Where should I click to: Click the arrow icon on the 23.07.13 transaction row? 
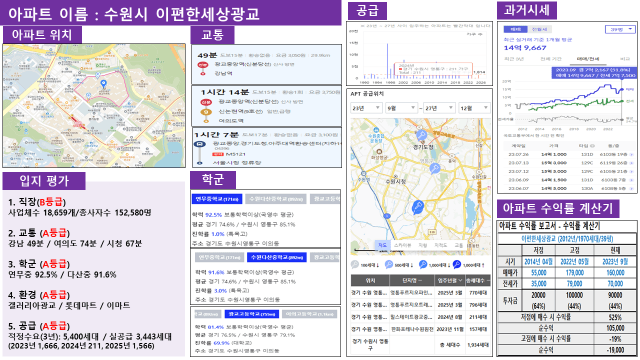[631, 163]
